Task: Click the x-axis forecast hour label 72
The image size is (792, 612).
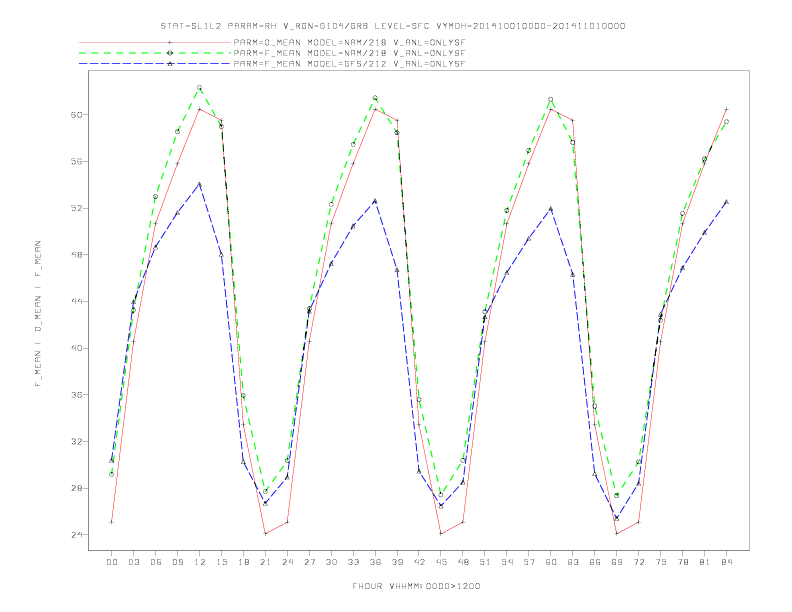Action: [638, 562]
